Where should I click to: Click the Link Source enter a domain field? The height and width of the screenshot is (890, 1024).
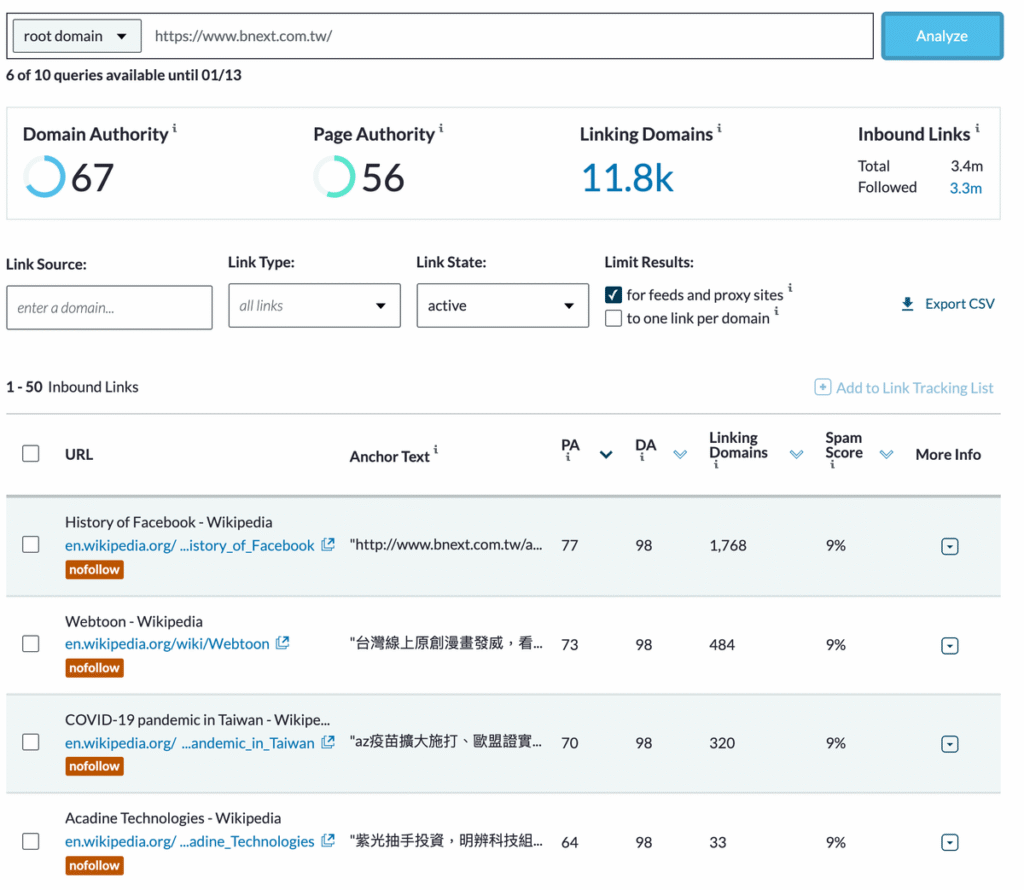109,308
